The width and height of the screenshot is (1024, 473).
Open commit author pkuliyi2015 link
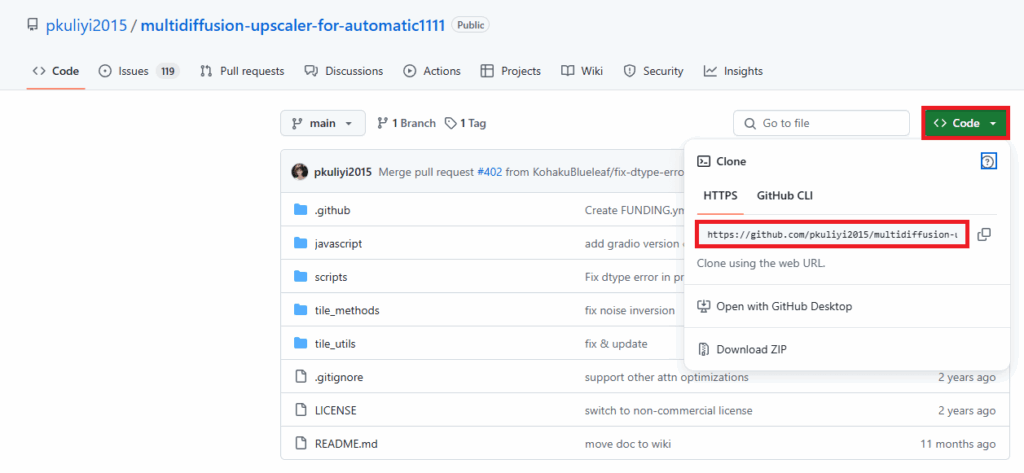point(343,172)
